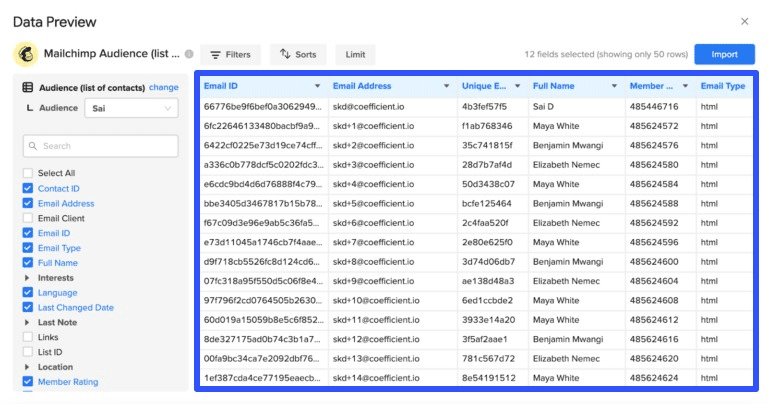Tick the Select All checkbox
The width and height of the screenshot is (768, 404).
(28, 173)
